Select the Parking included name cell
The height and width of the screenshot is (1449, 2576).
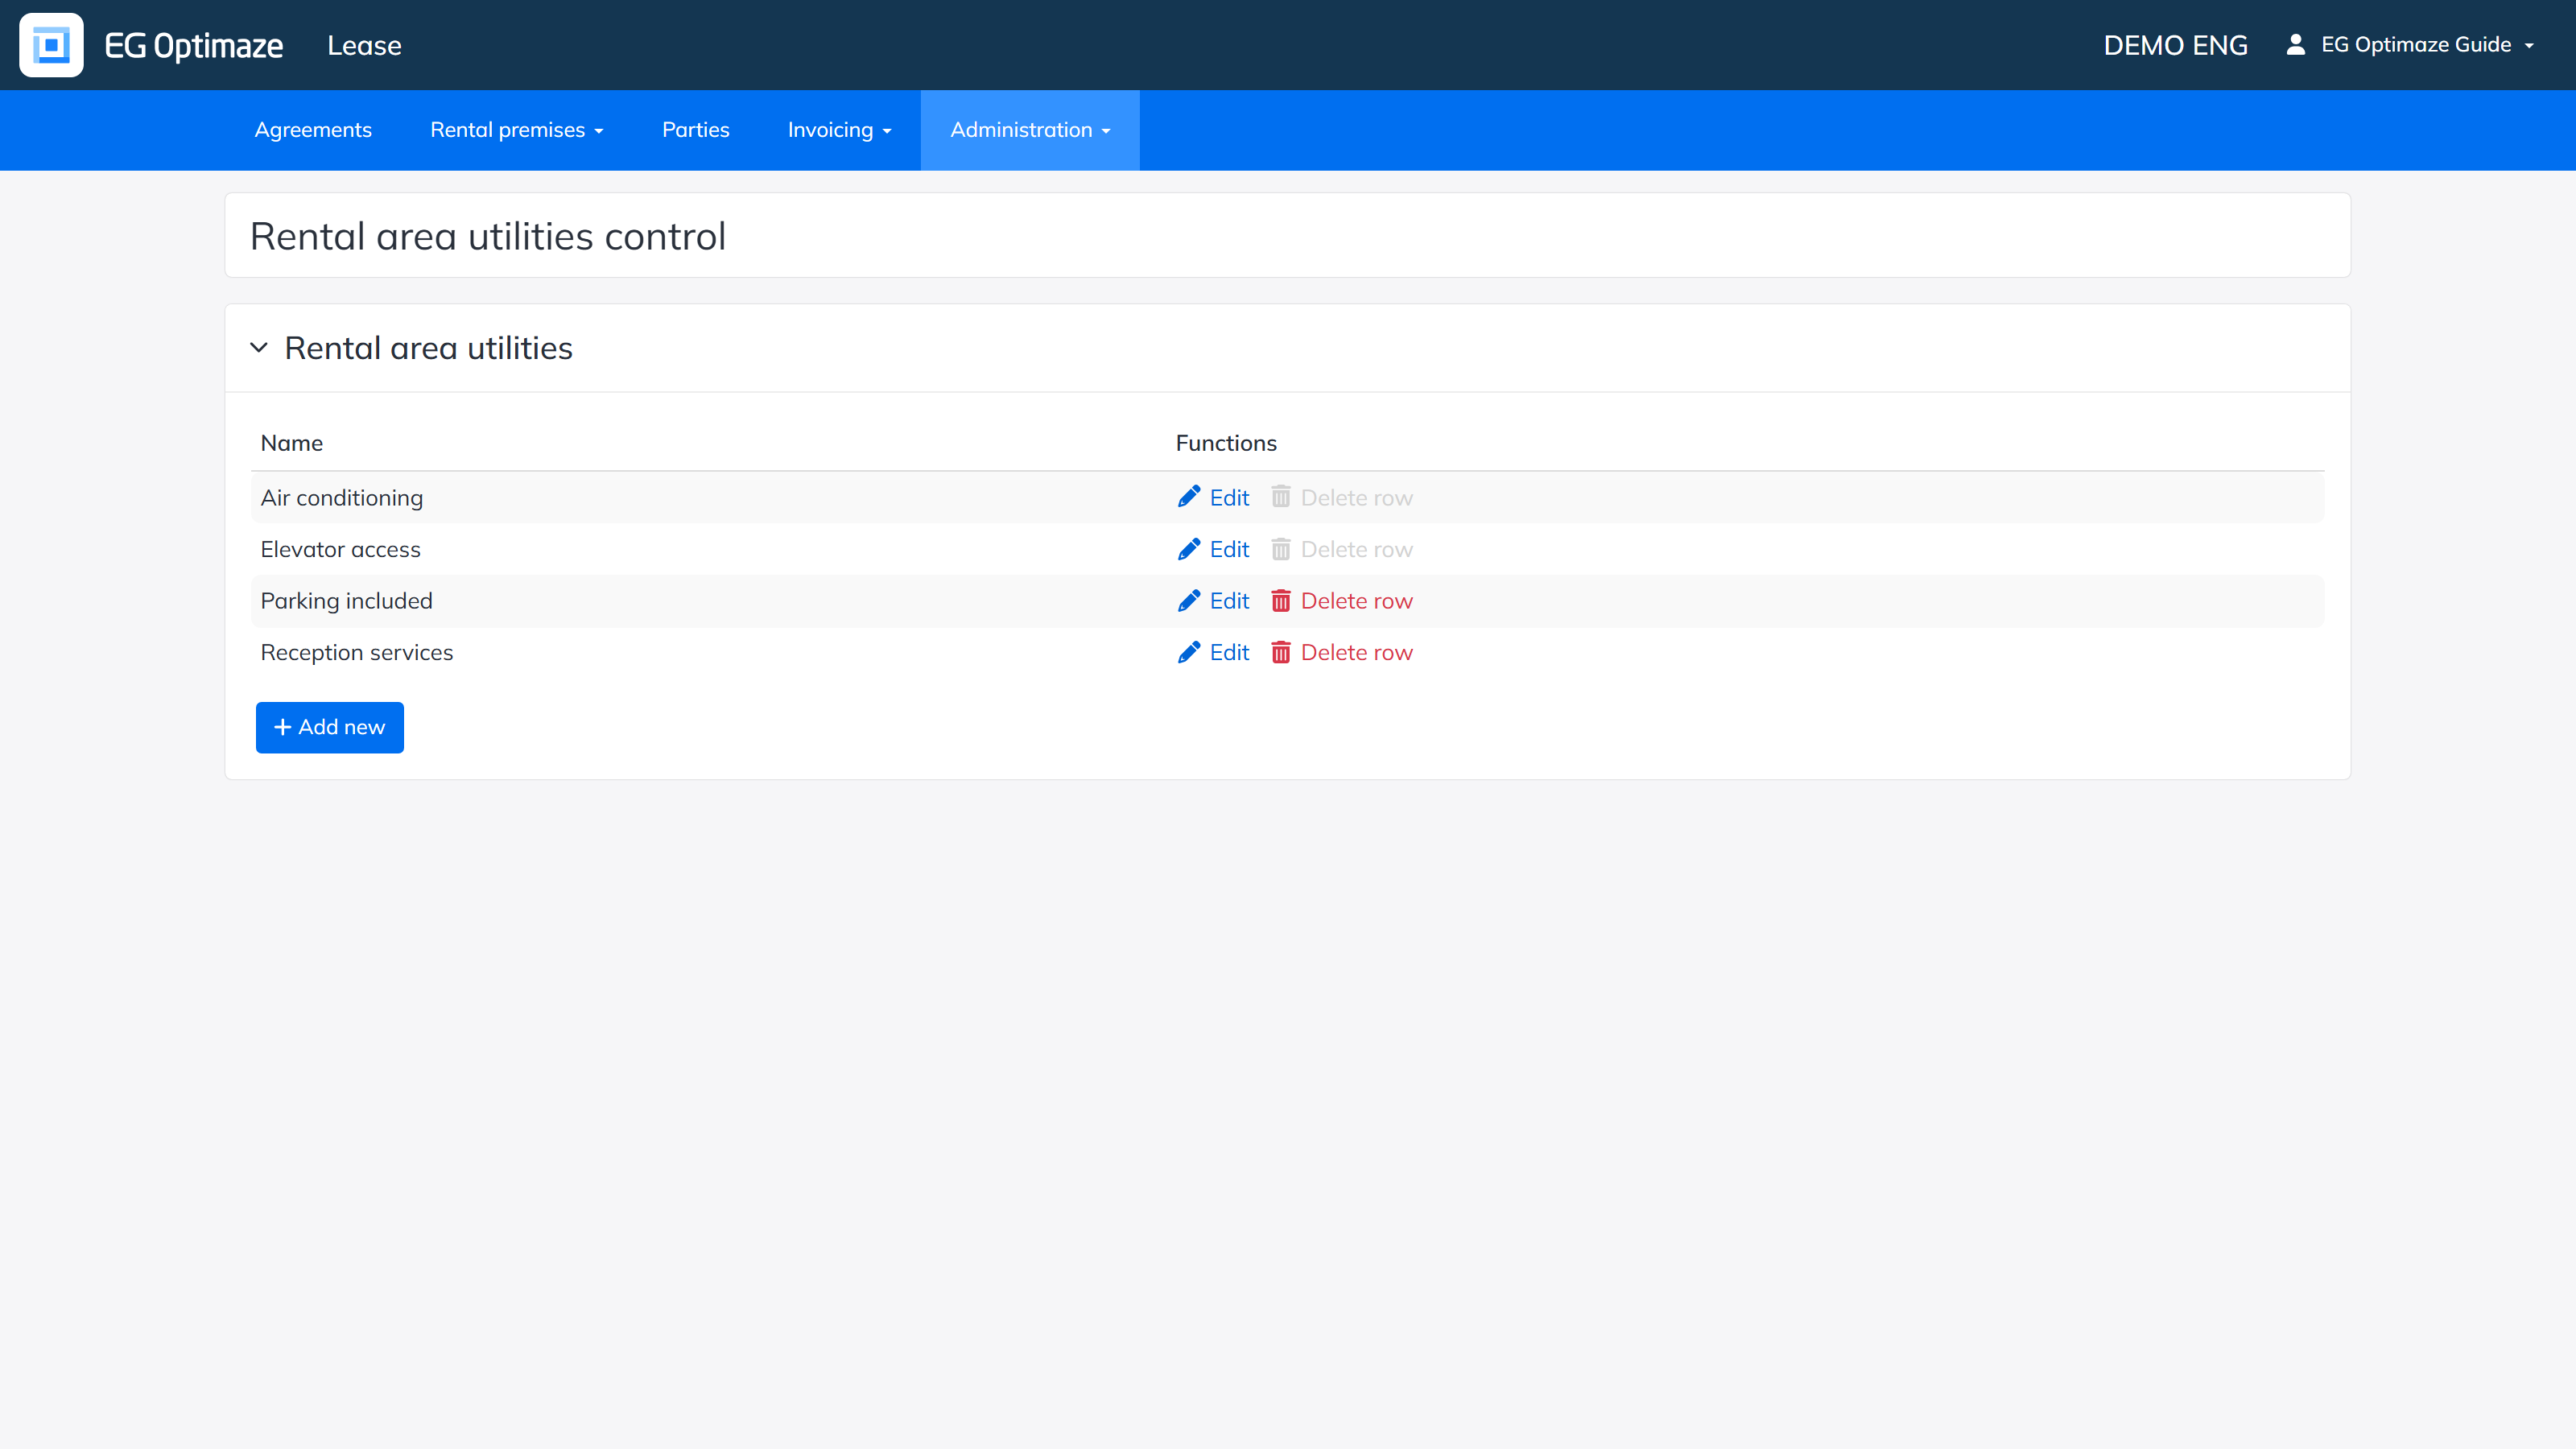tap(347, 600)
